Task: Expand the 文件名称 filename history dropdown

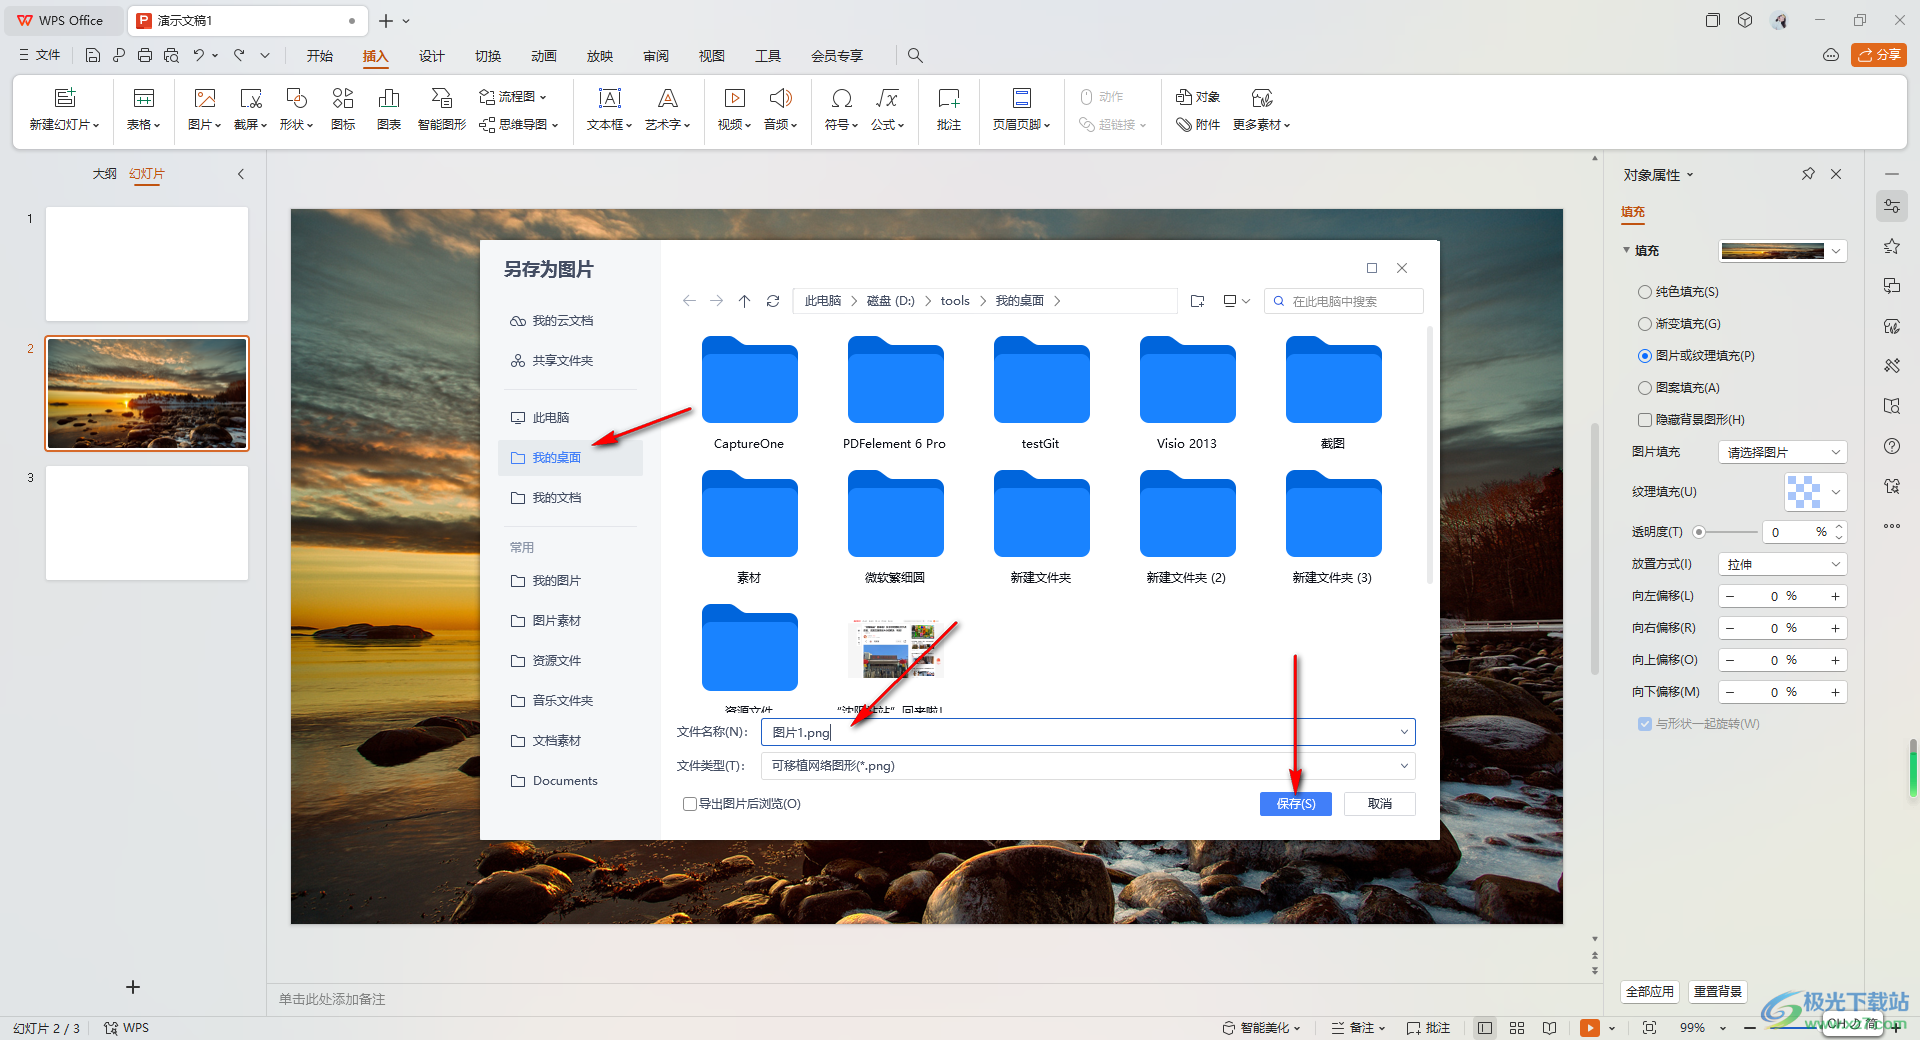Action: click(1404, 732)
